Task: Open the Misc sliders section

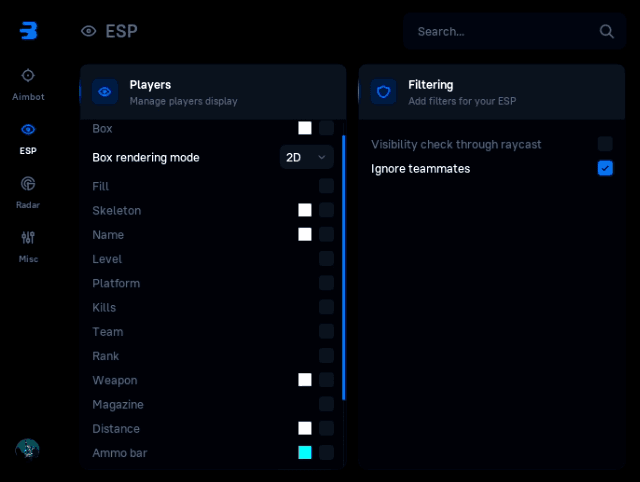Action: [x=28, y=238]
